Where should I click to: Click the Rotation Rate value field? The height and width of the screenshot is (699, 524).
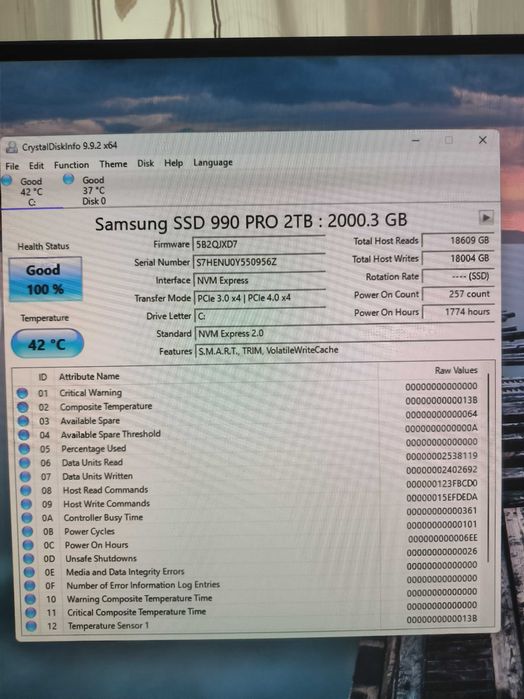tap(458, 276)
